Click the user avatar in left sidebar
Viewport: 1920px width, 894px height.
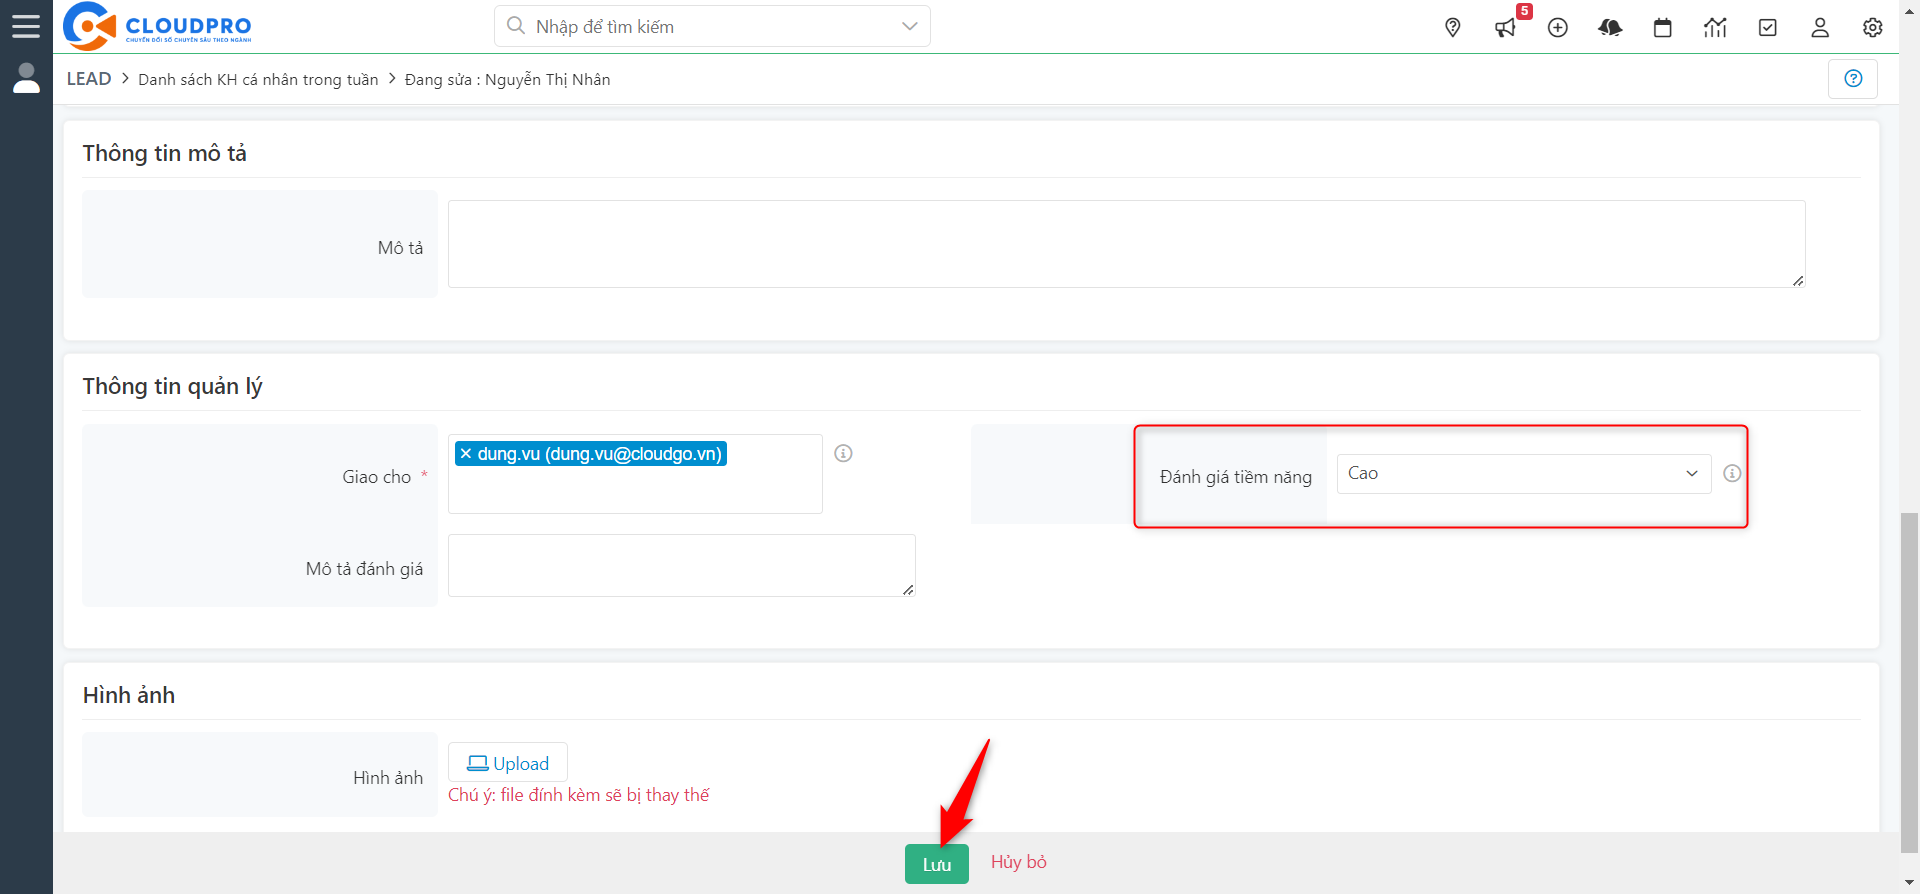point(26,78)
